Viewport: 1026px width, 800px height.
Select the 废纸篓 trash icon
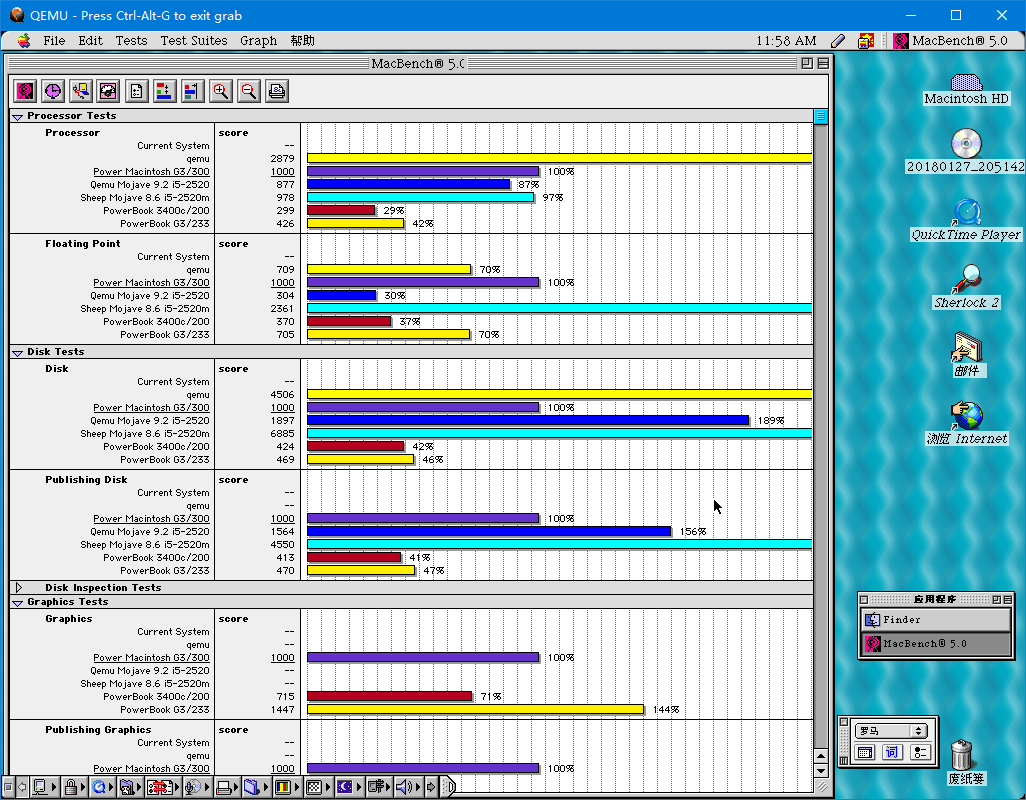[966, 762]
